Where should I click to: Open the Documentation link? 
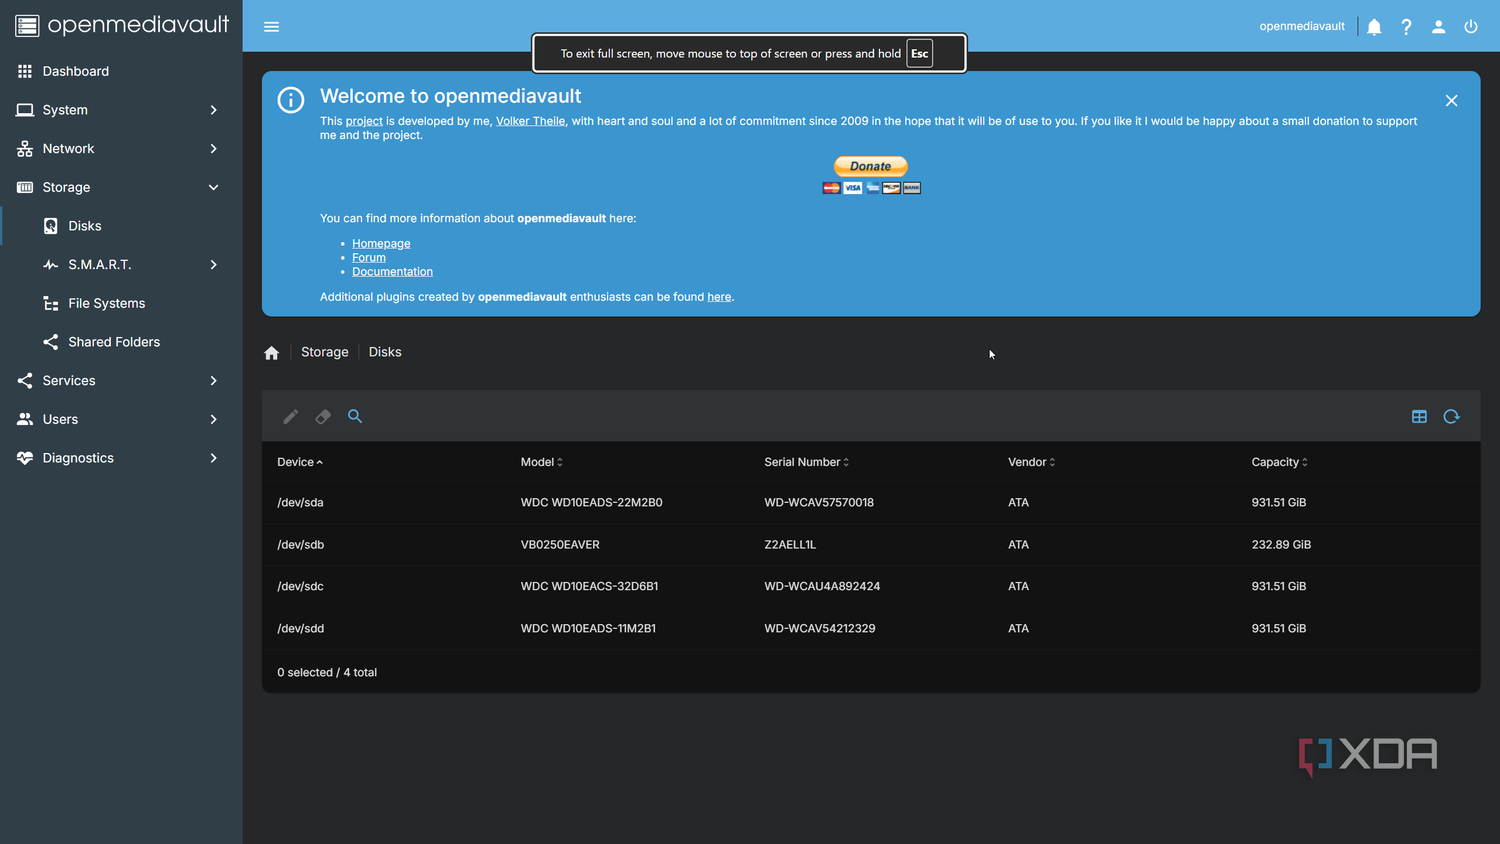[392, 272]
